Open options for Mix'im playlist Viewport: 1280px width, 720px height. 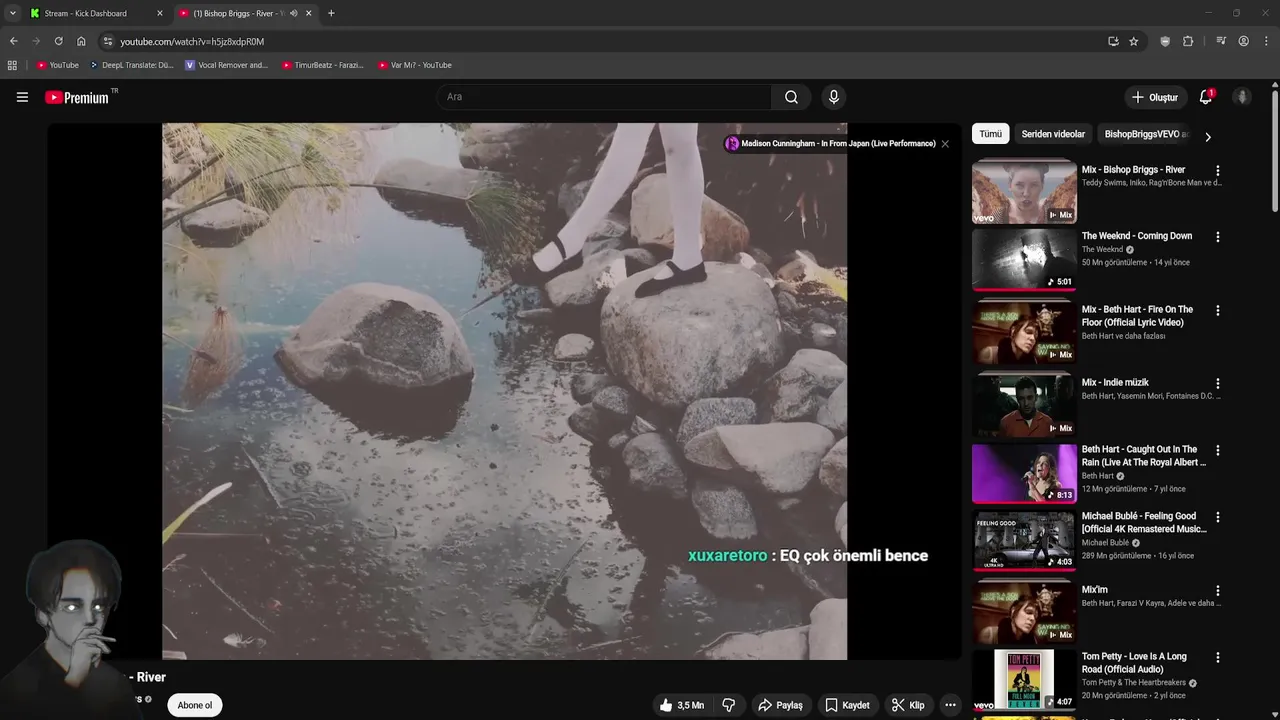click(1217, 591)
